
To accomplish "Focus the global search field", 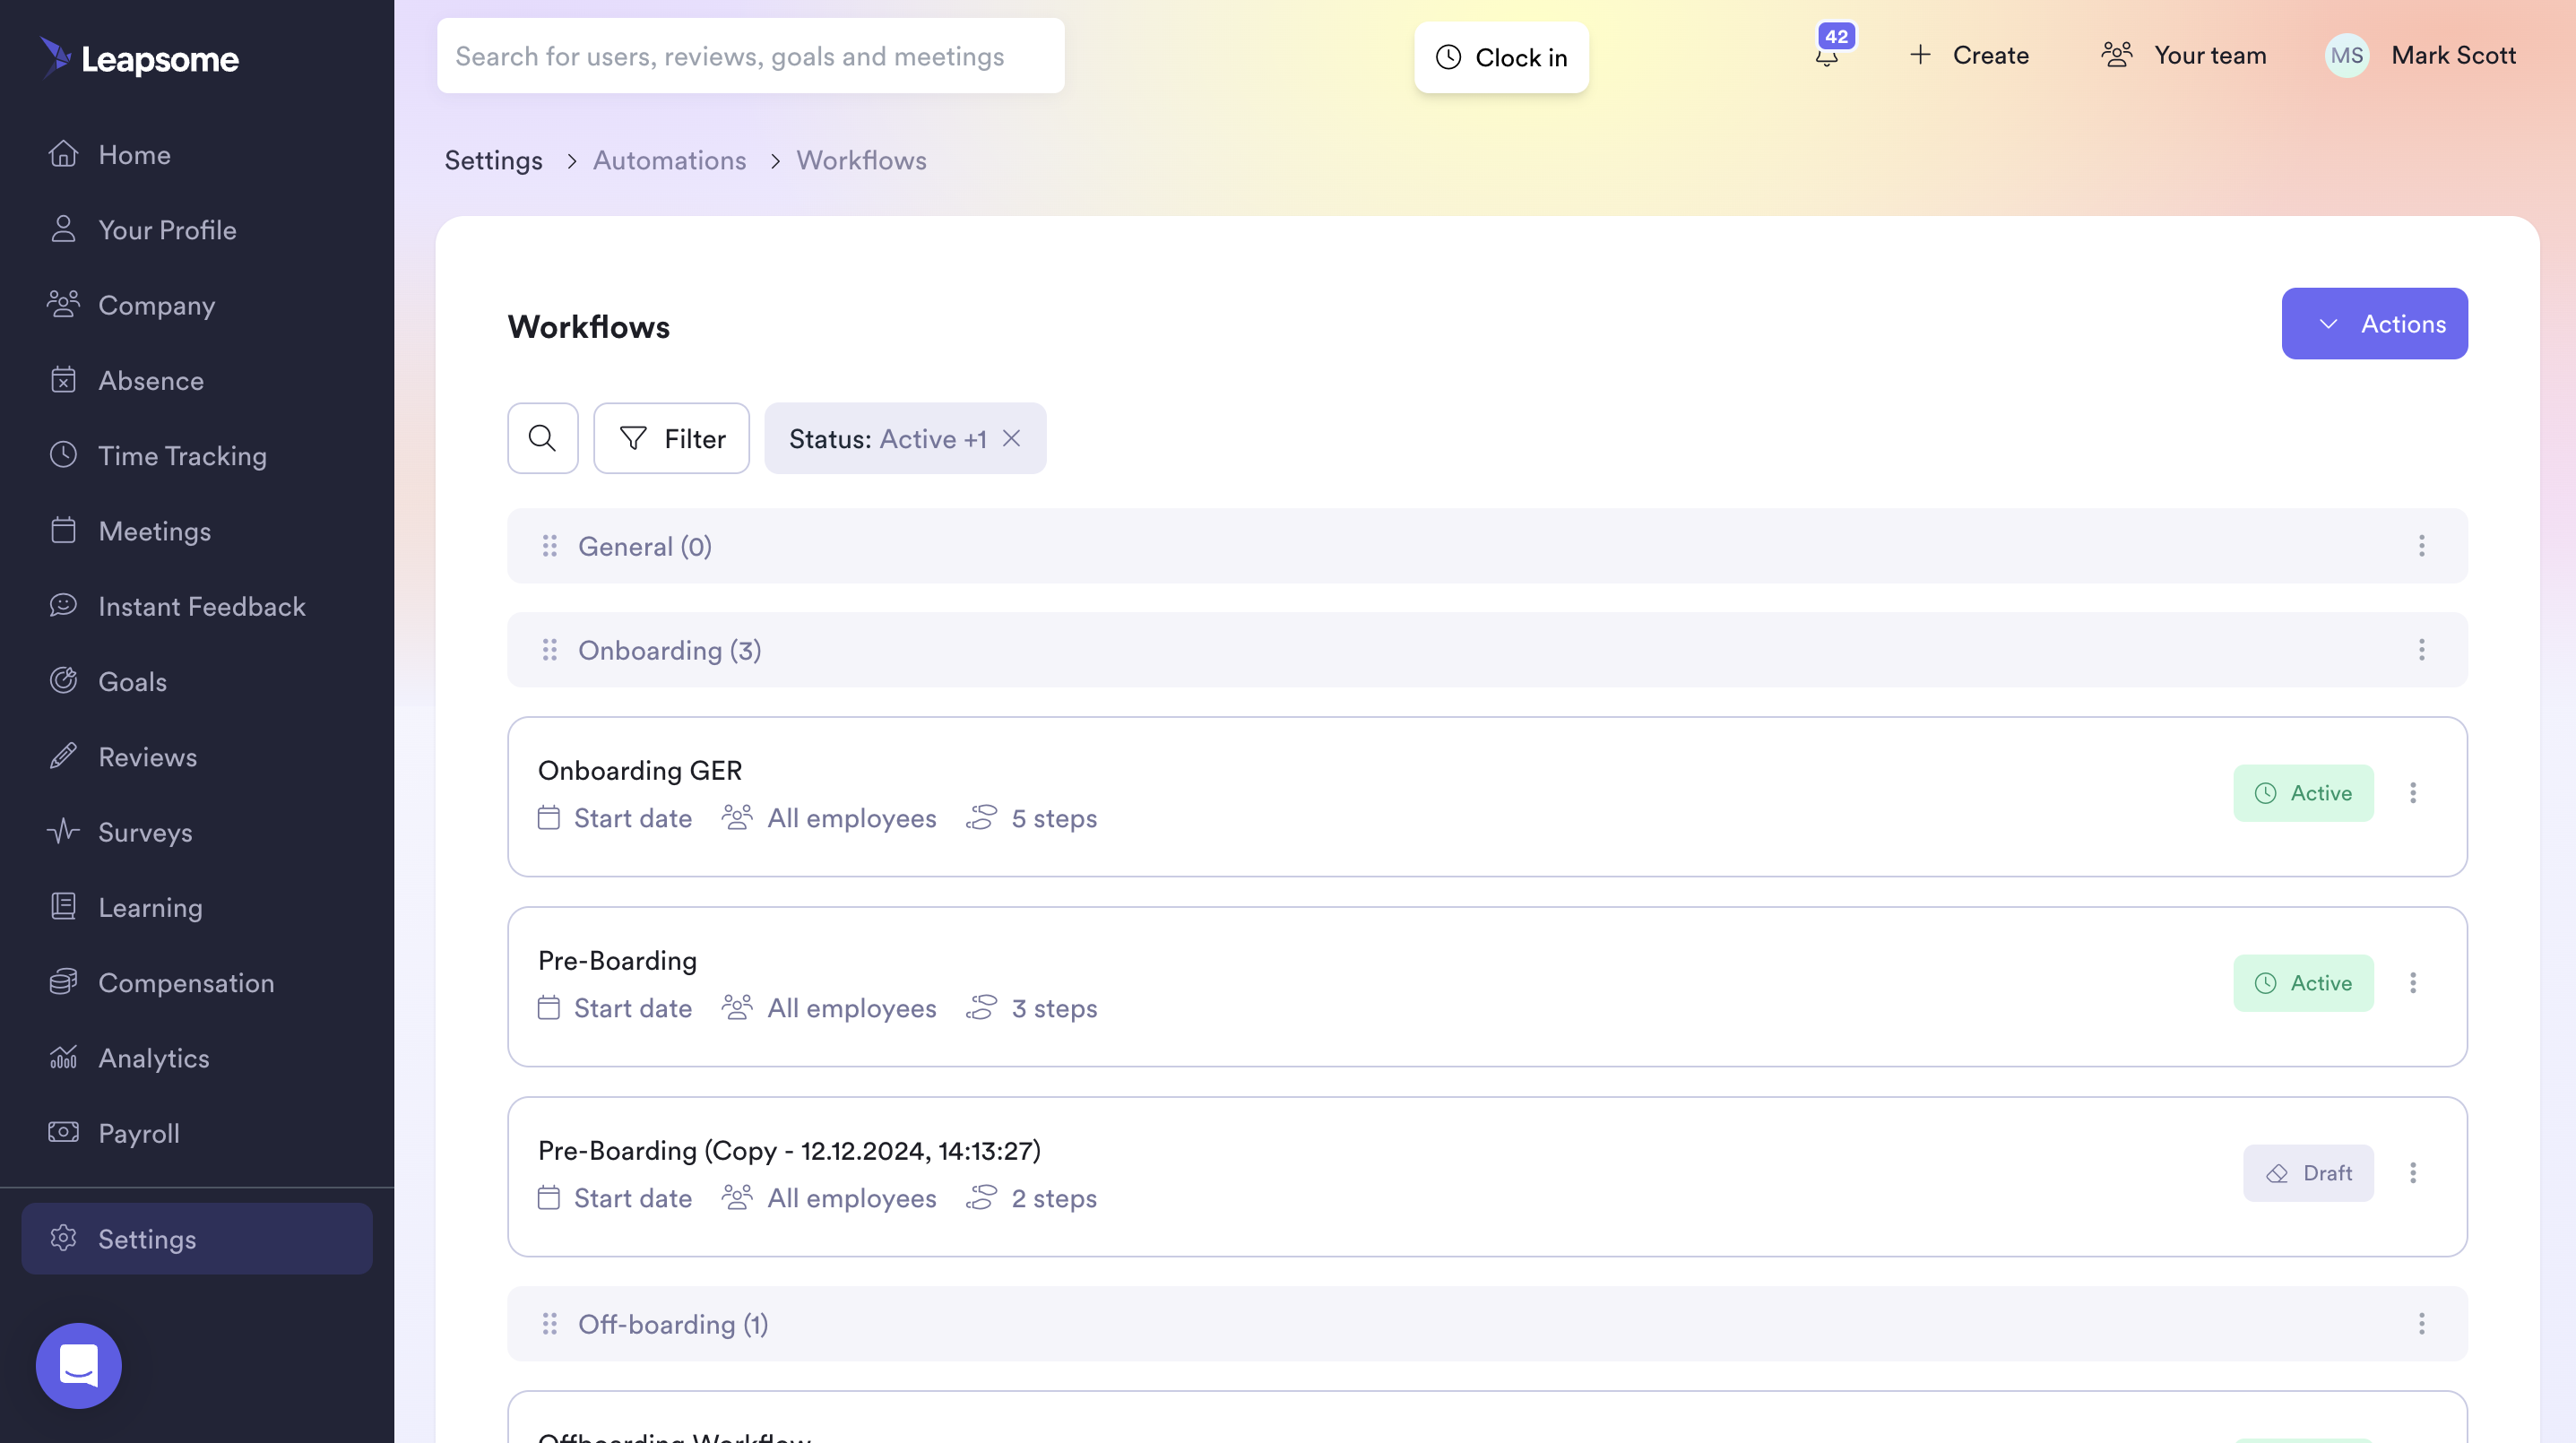I will coord(751,56).
